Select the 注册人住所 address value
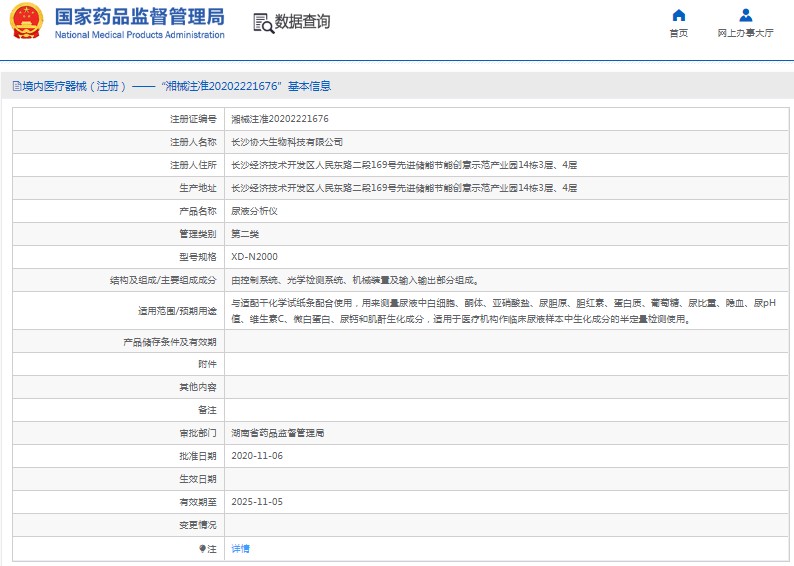 404,165
